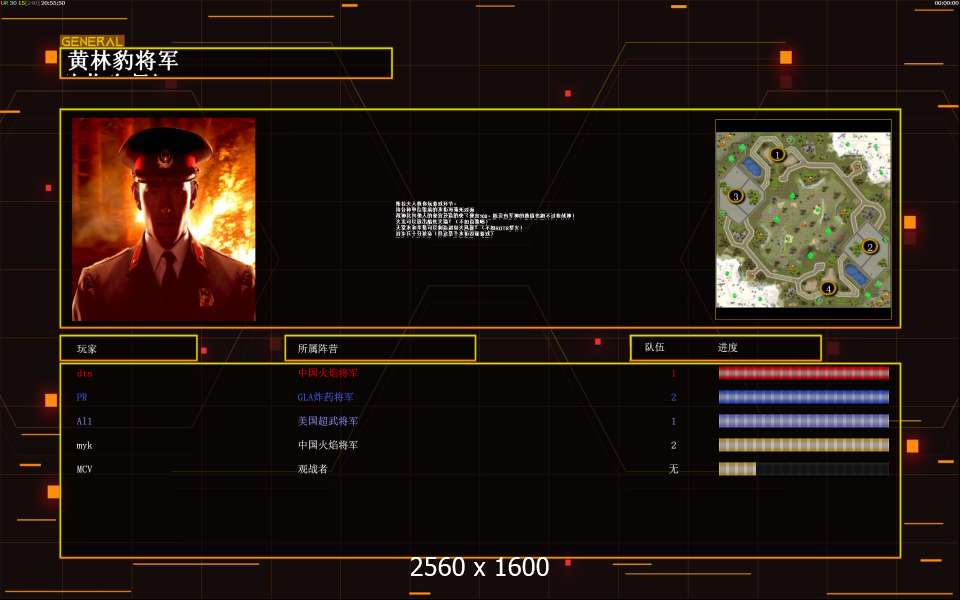
Task: Click the 黄林豹将军 title banner
Action: [x=226, y=62]
